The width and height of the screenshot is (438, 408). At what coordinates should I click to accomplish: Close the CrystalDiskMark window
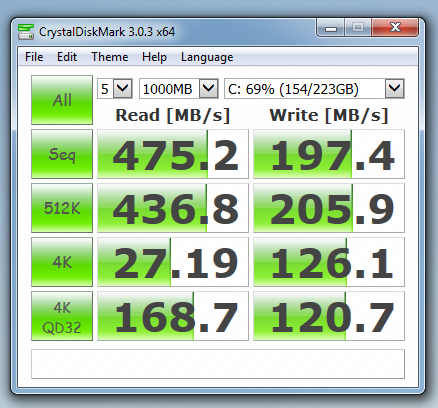click(395, 27)
